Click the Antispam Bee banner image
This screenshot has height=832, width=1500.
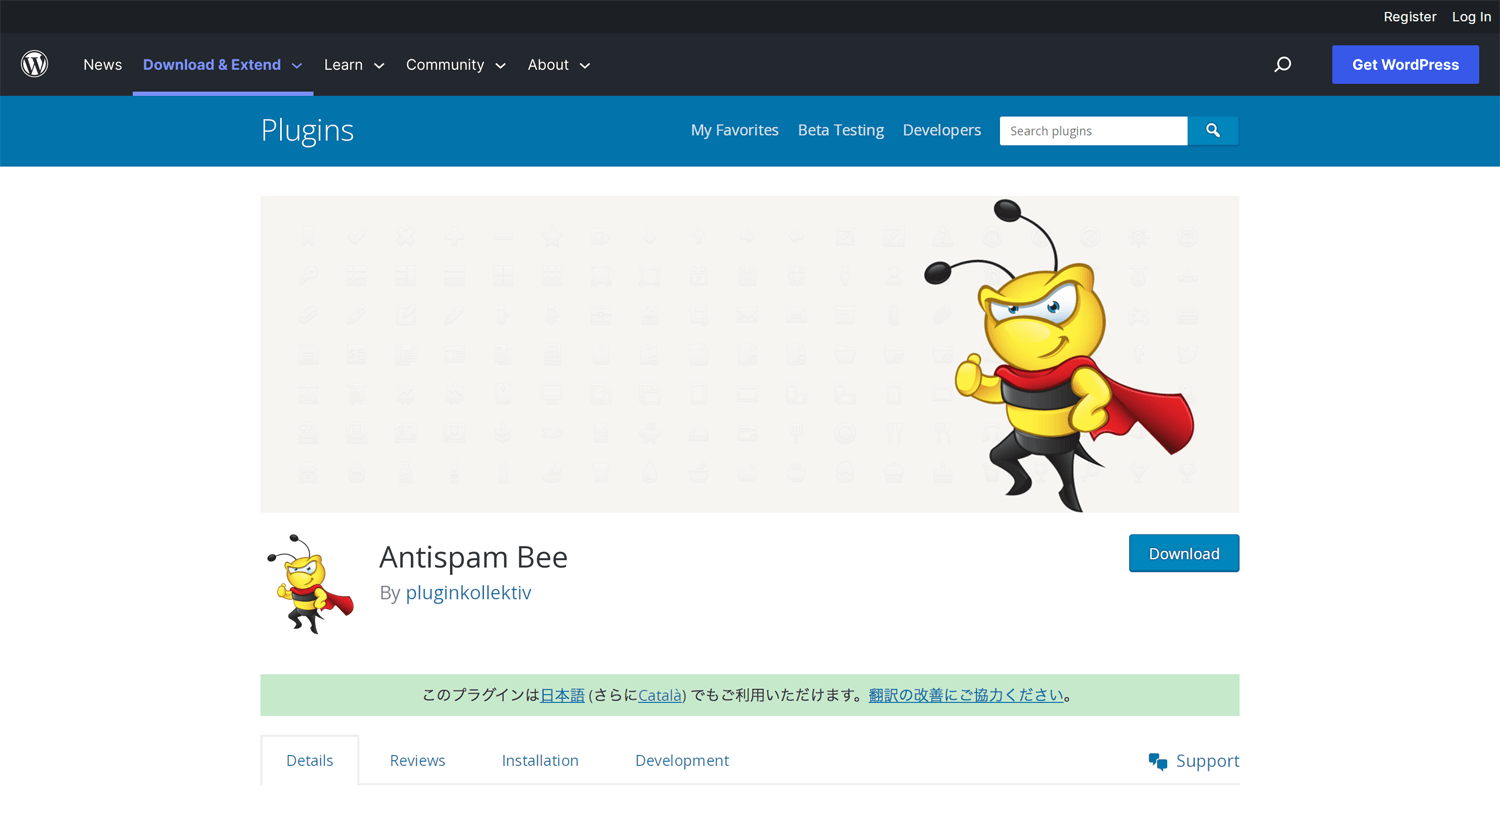coord(750,354)
